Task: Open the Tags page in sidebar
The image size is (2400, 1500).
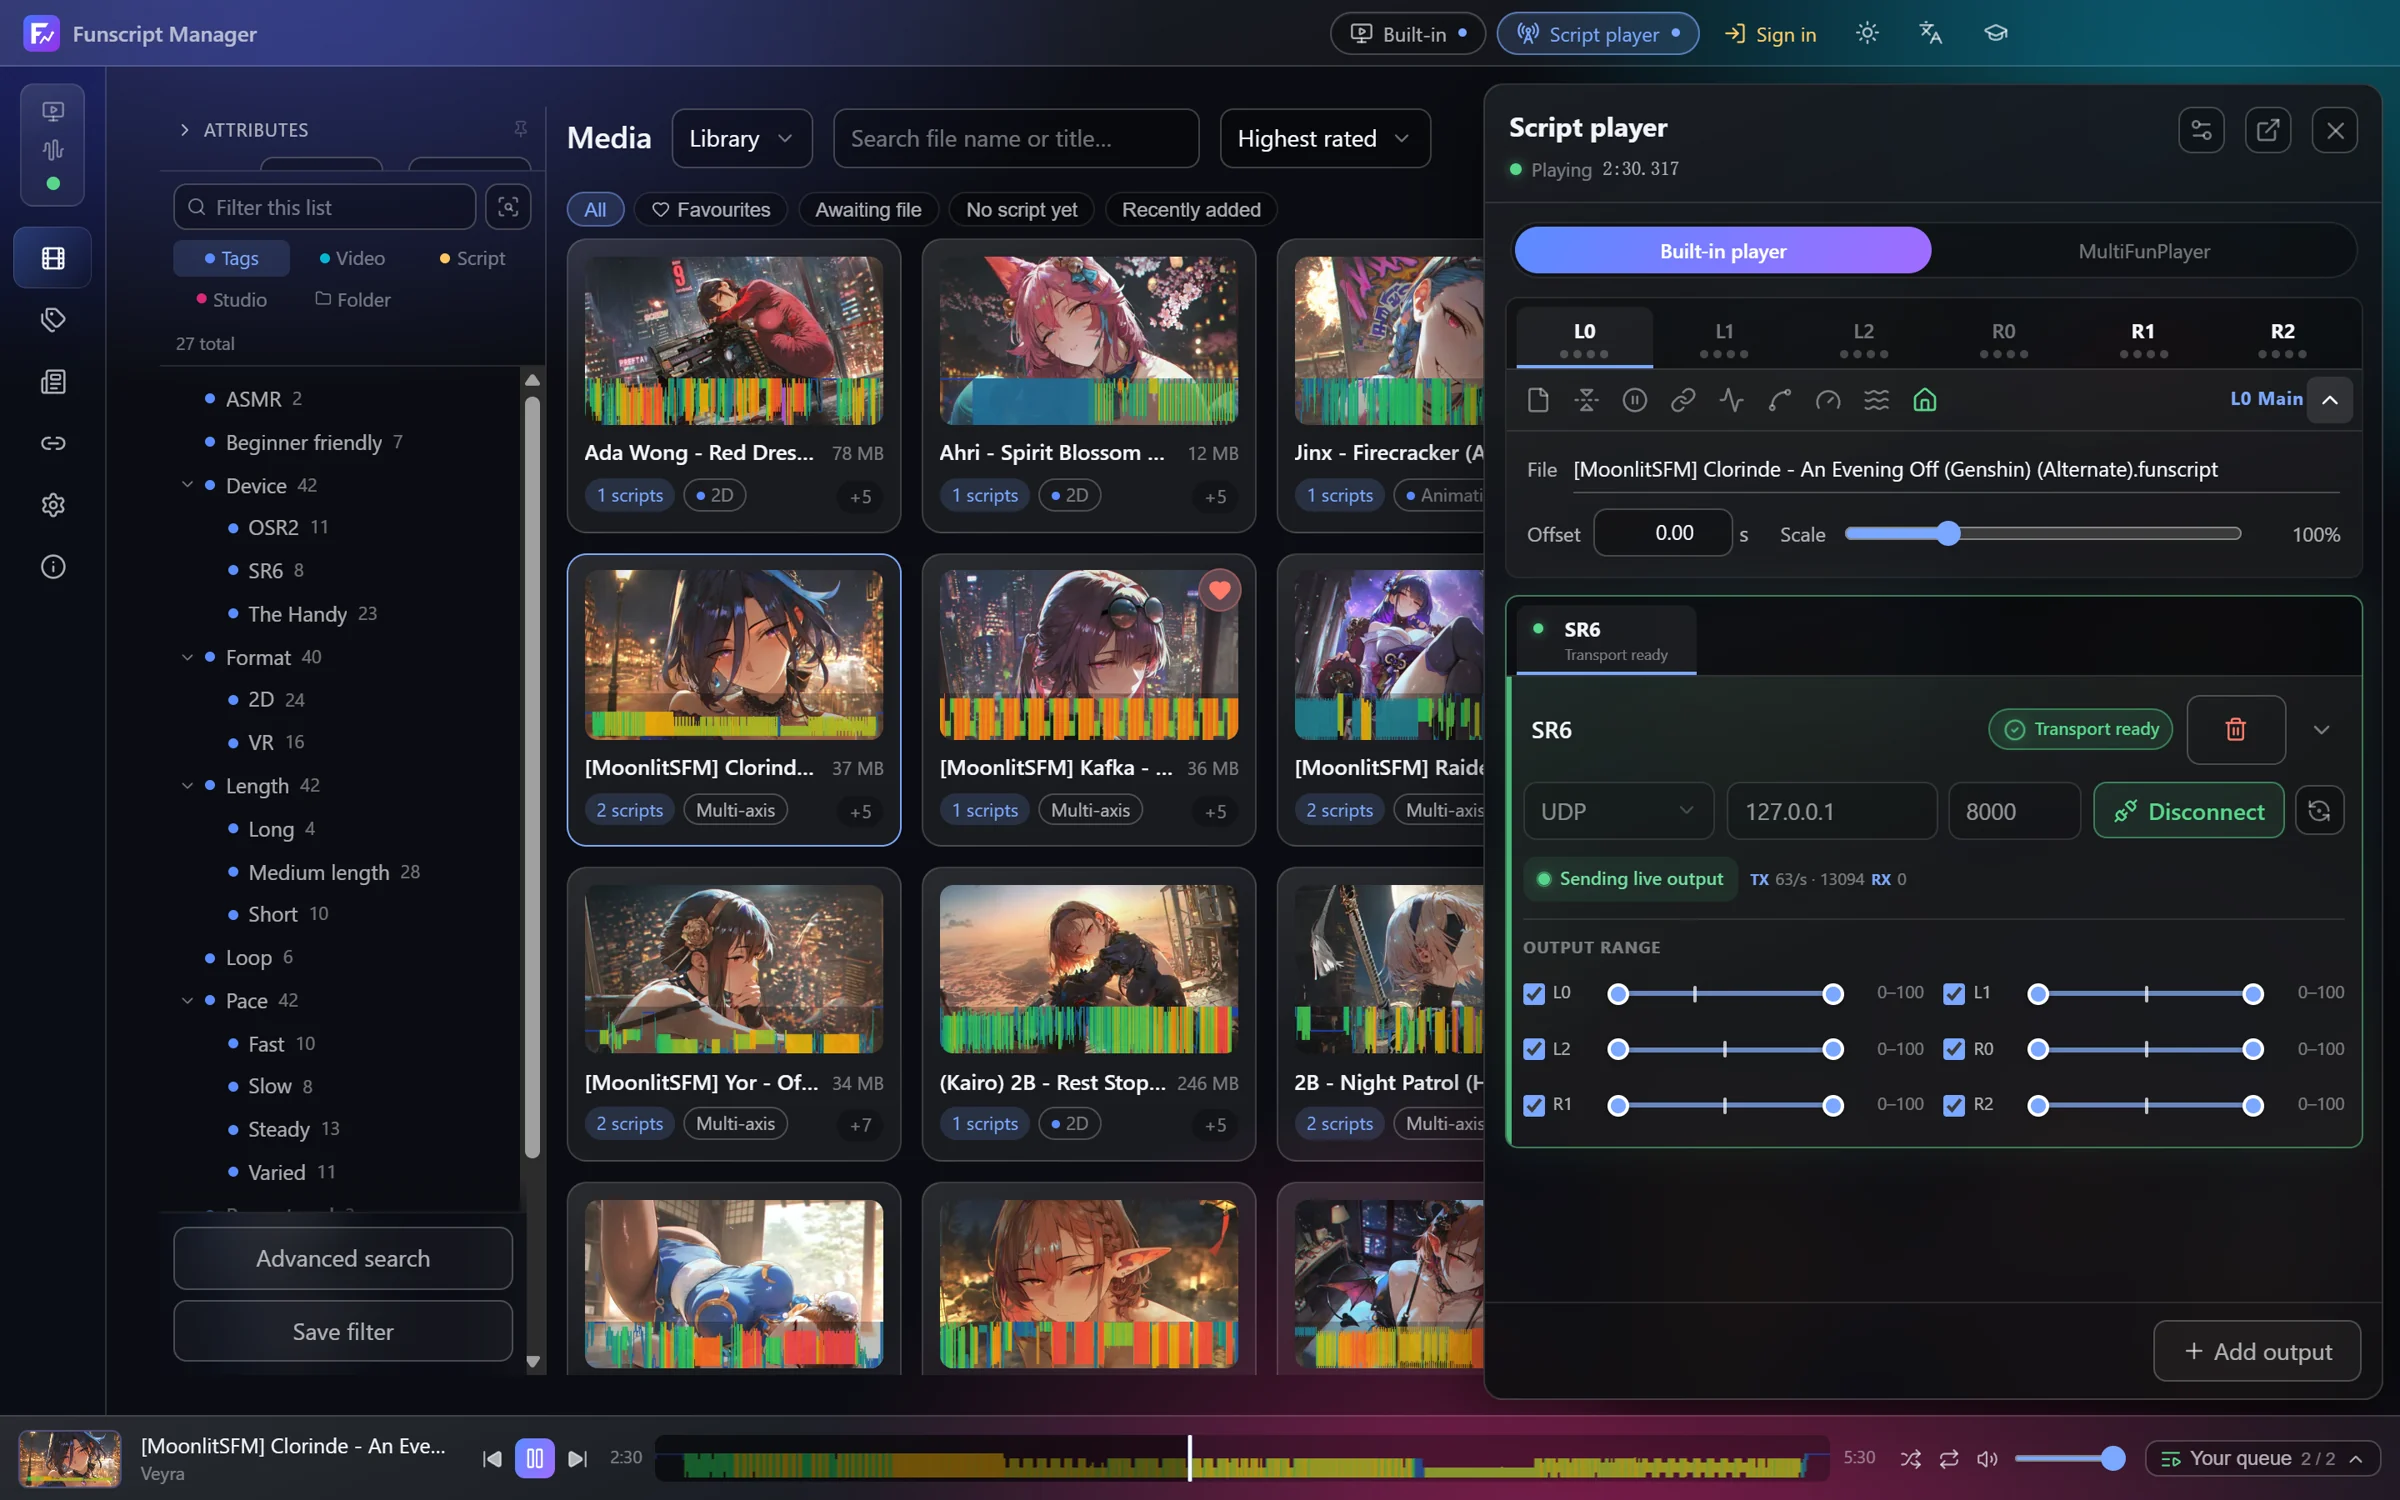Action: 53,320
